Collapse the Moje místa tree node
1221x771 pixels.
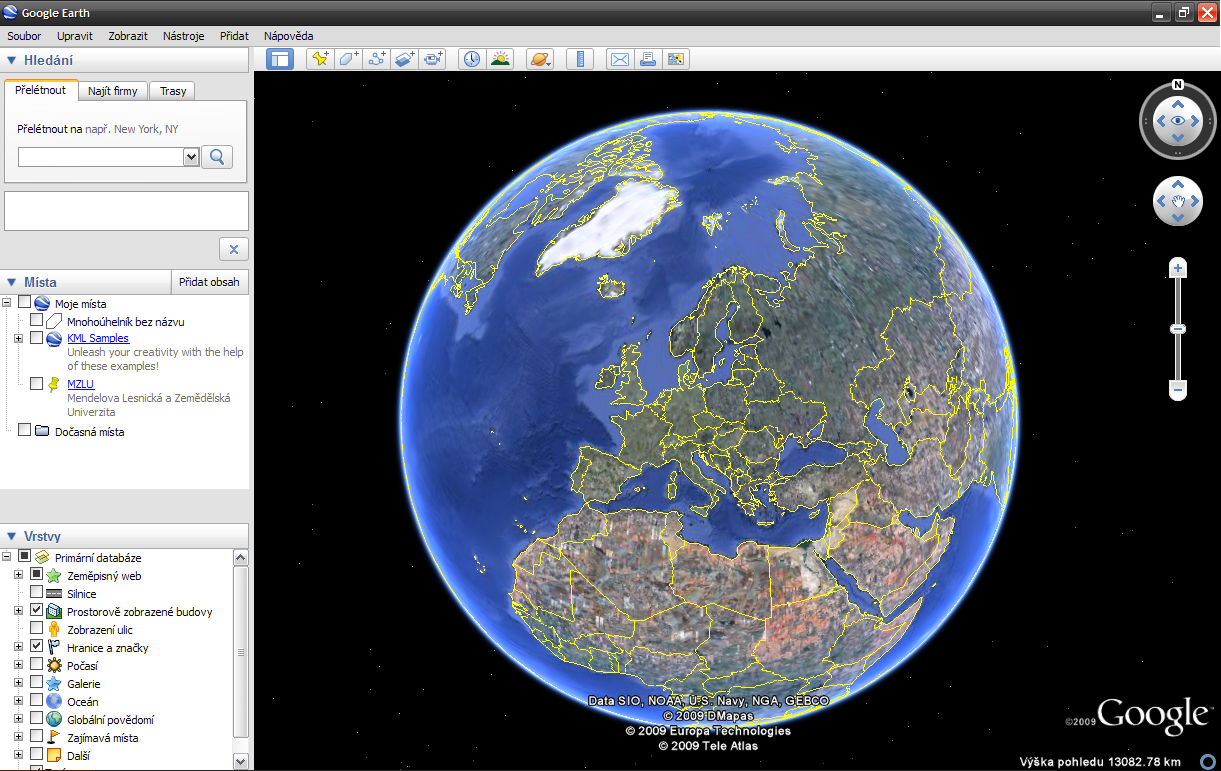(x=7, y=302)
